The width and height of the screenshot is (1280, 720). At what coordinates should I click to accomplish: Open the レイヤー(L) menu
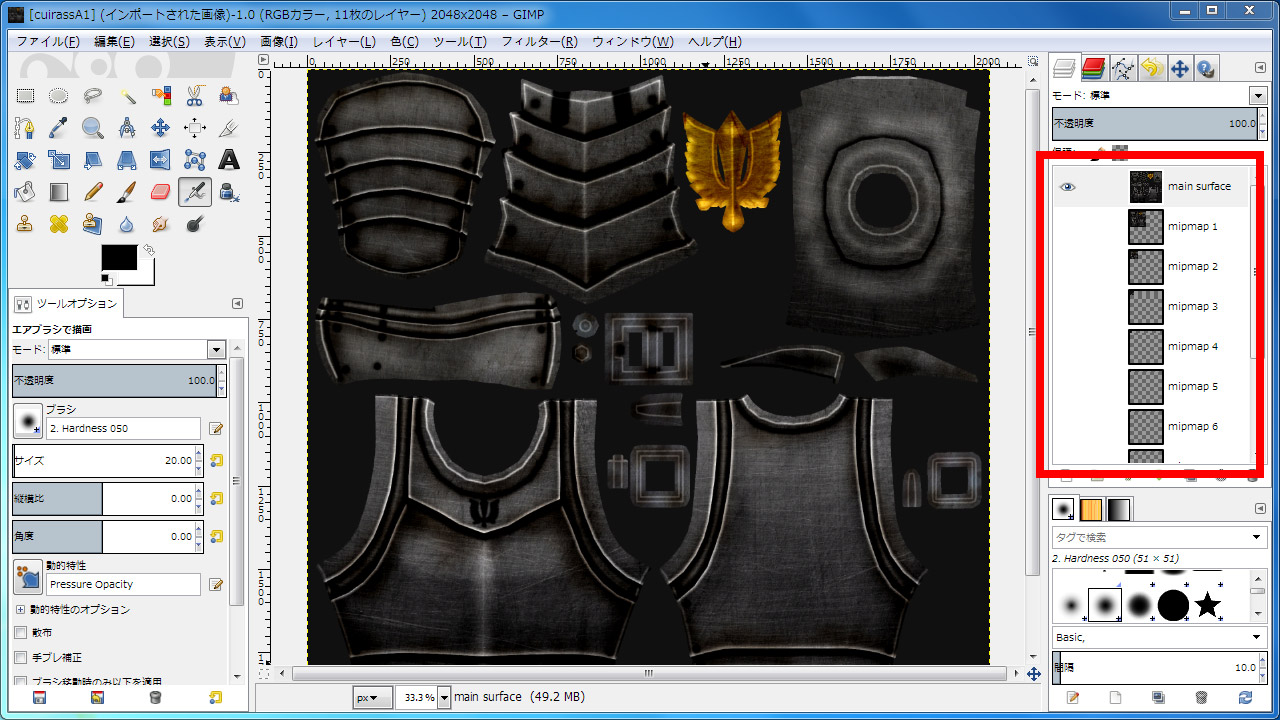344,42
